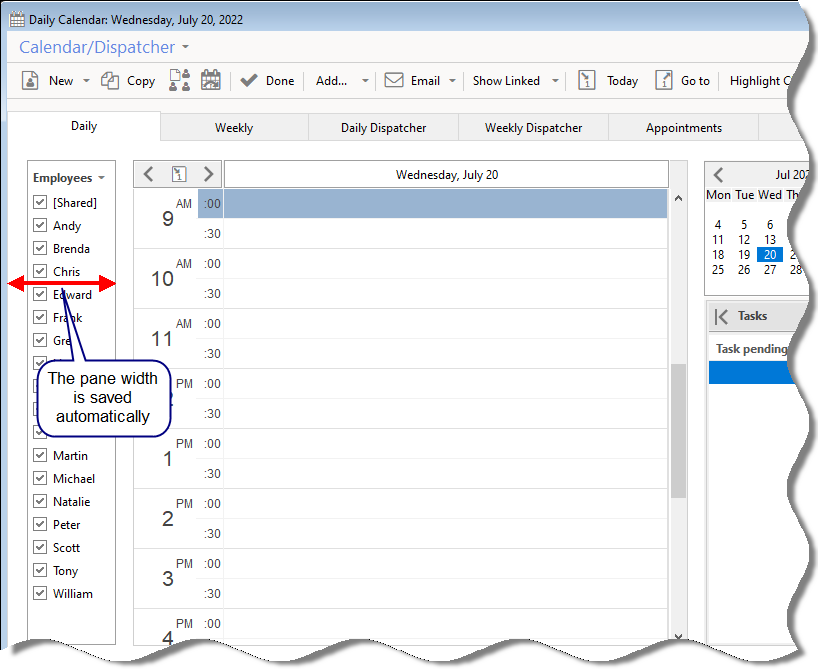Click the Email envelope icon

coord(394,81)
